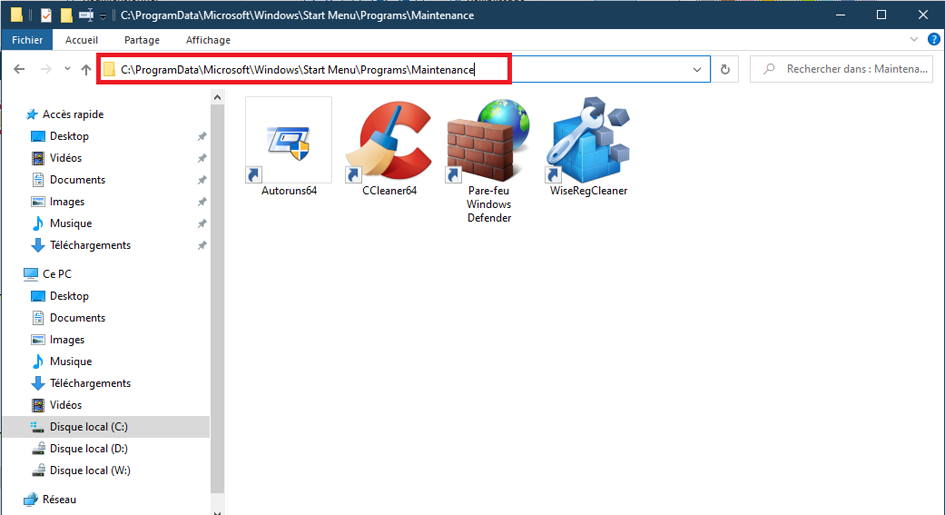Refresh the Maintenance folder view
Image resolution: width=945 pixels, height=515 pixels.
(x=725, y=69)
